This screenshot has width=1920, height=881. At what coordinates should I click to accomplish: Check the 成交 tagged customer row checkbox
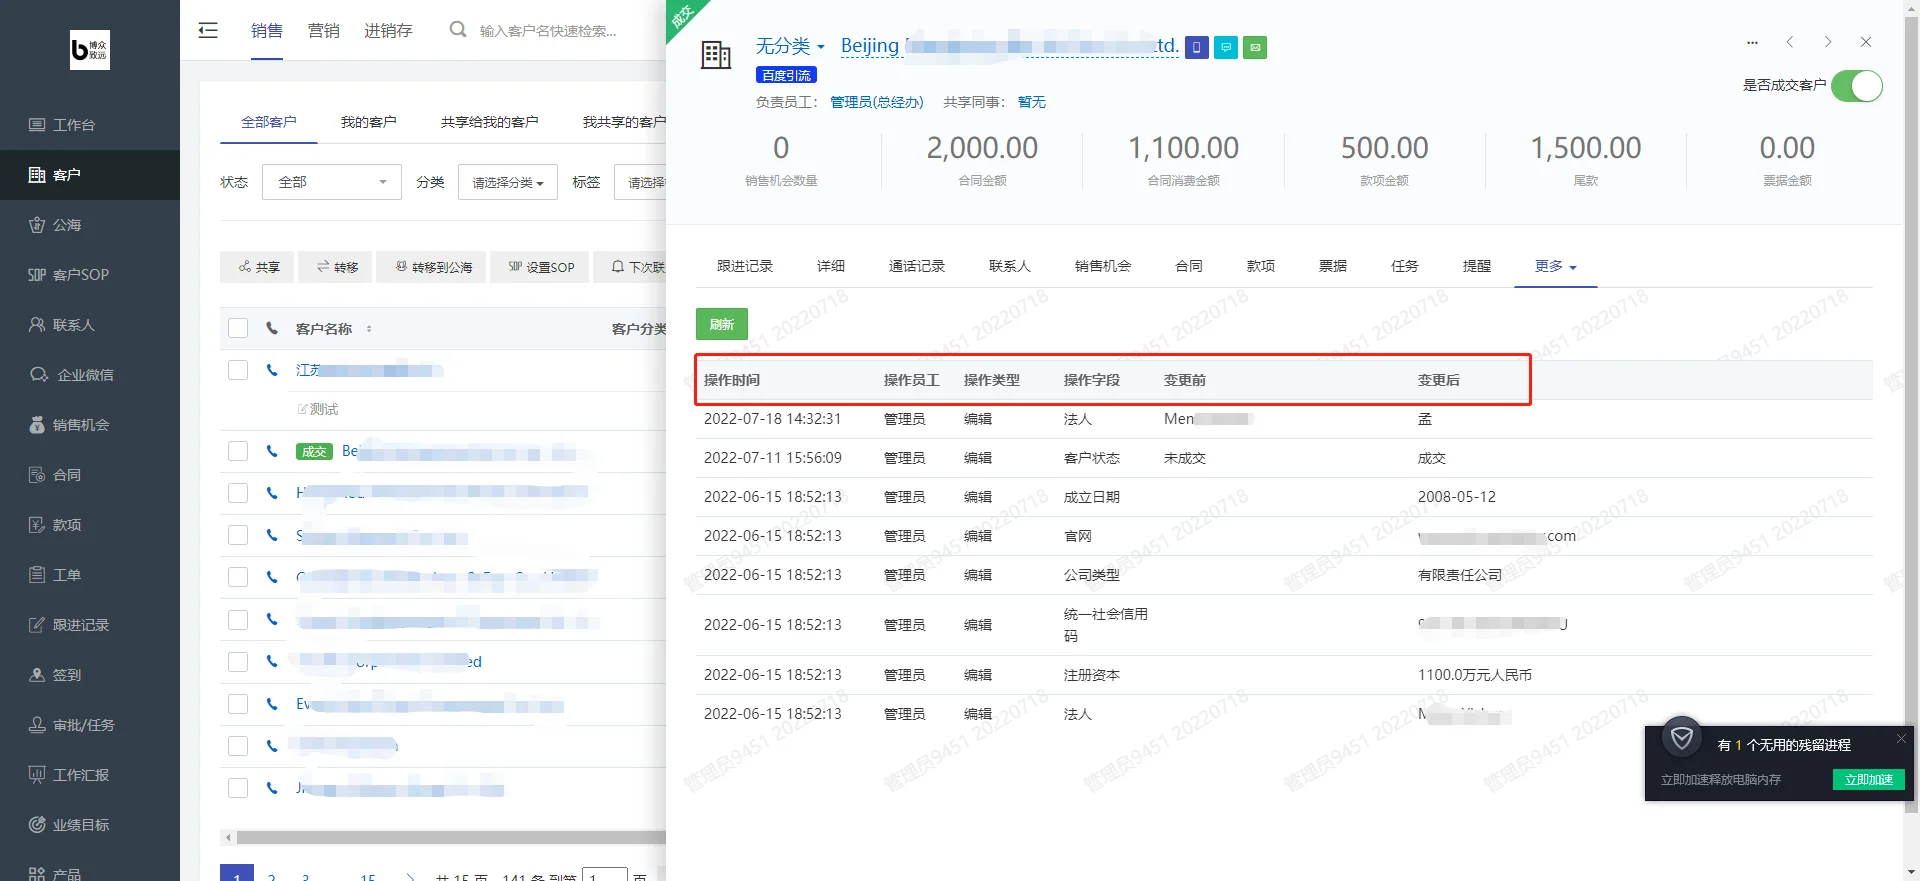[238, 451]
